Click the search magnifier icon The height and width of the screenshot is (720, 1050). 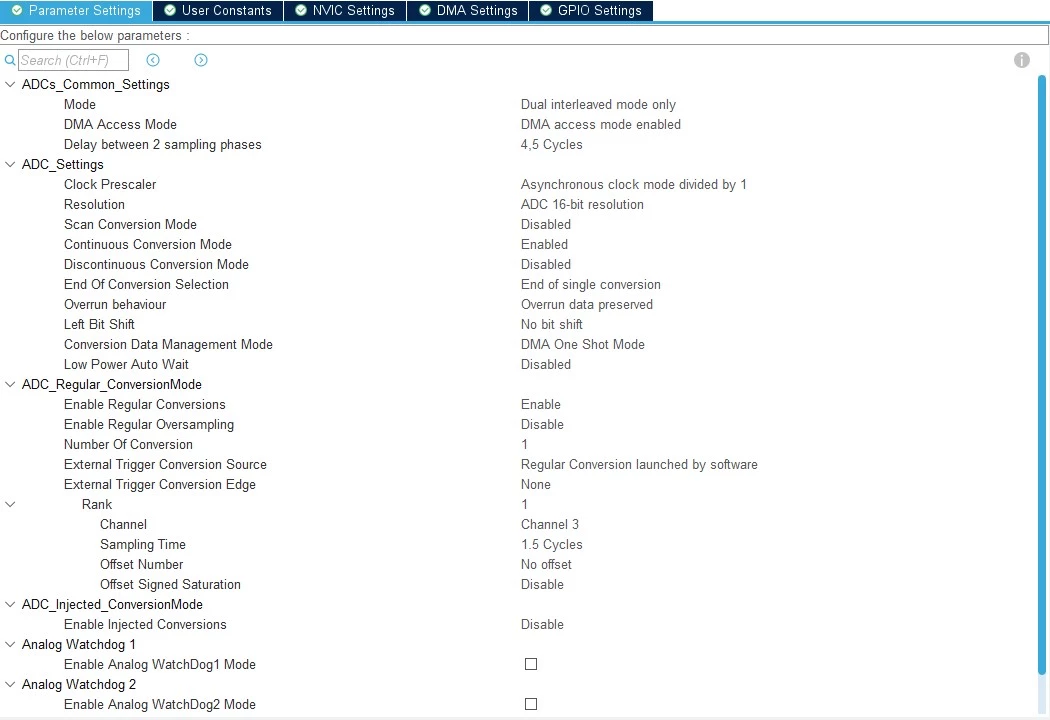point(9,60)
